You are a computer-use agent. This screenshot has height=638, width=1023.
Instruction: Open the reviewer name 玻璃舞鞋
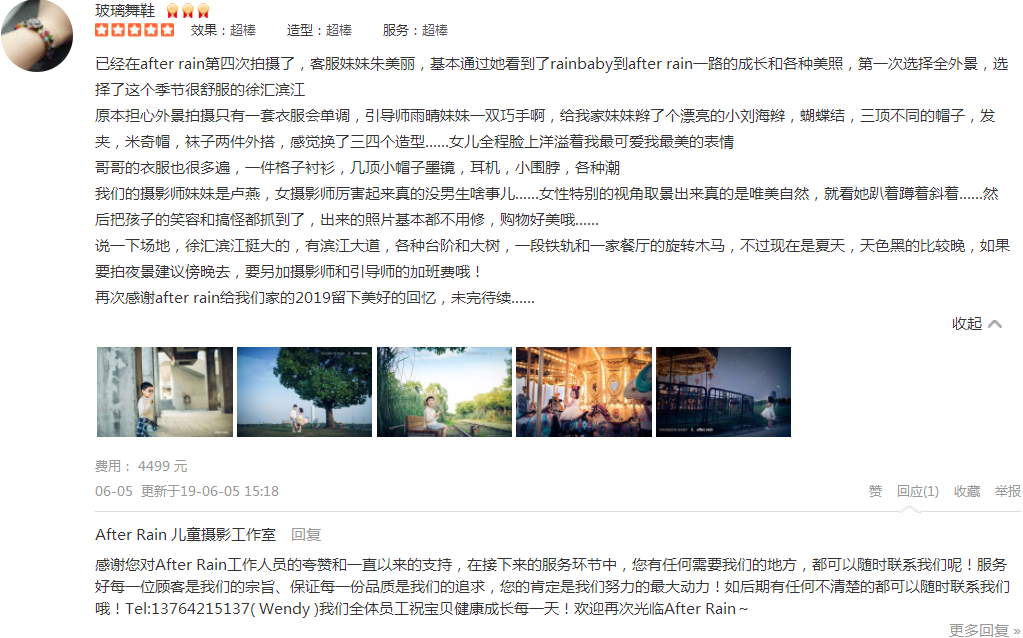point(125,10)
